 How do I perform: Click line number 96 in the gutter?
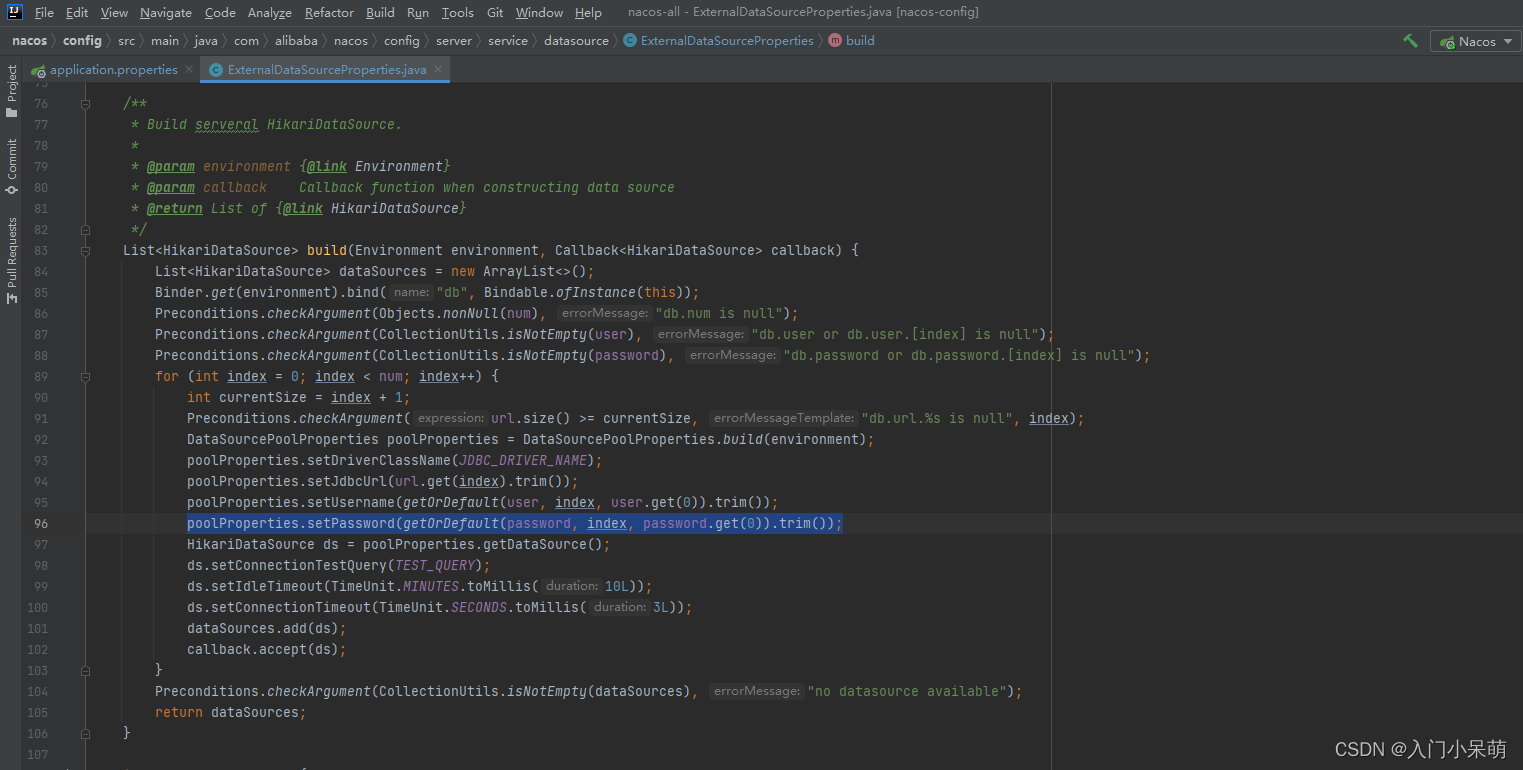point(40,523)
